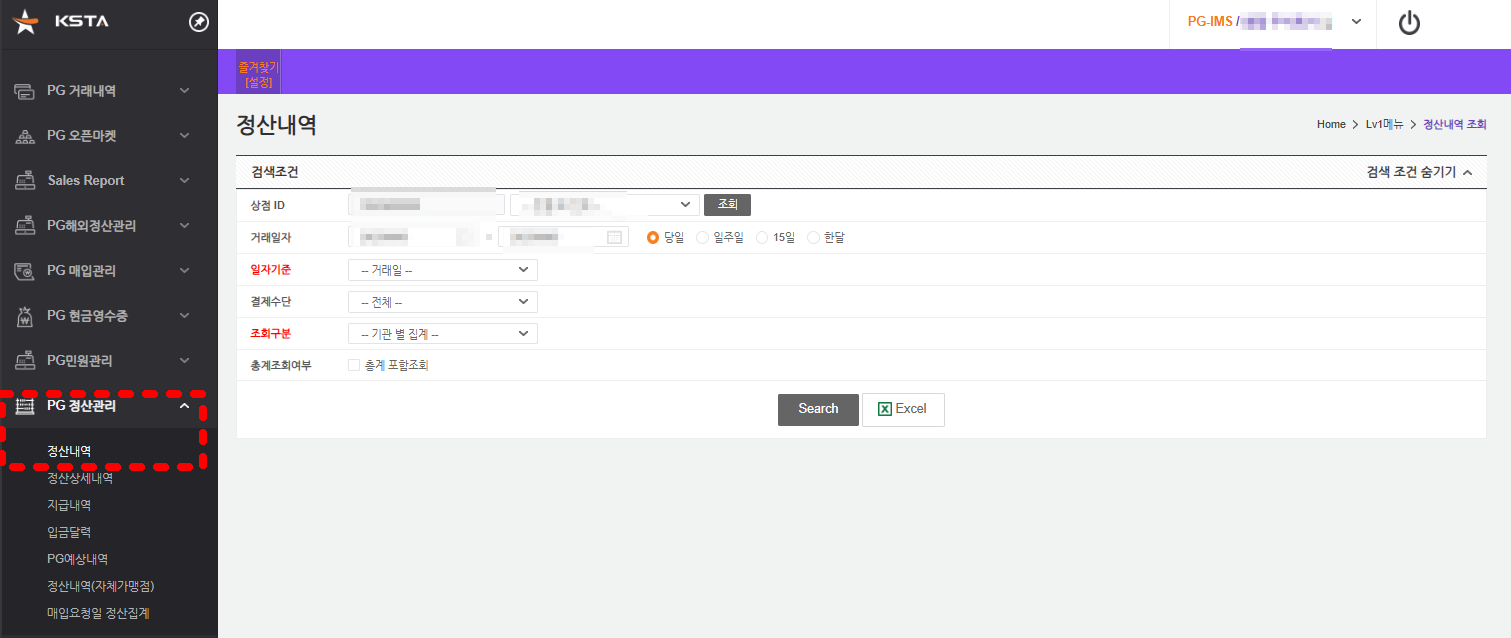Click the Sales Report sidebar icon
This screenshot has width=1511, height=638.
tap(25, 181)
